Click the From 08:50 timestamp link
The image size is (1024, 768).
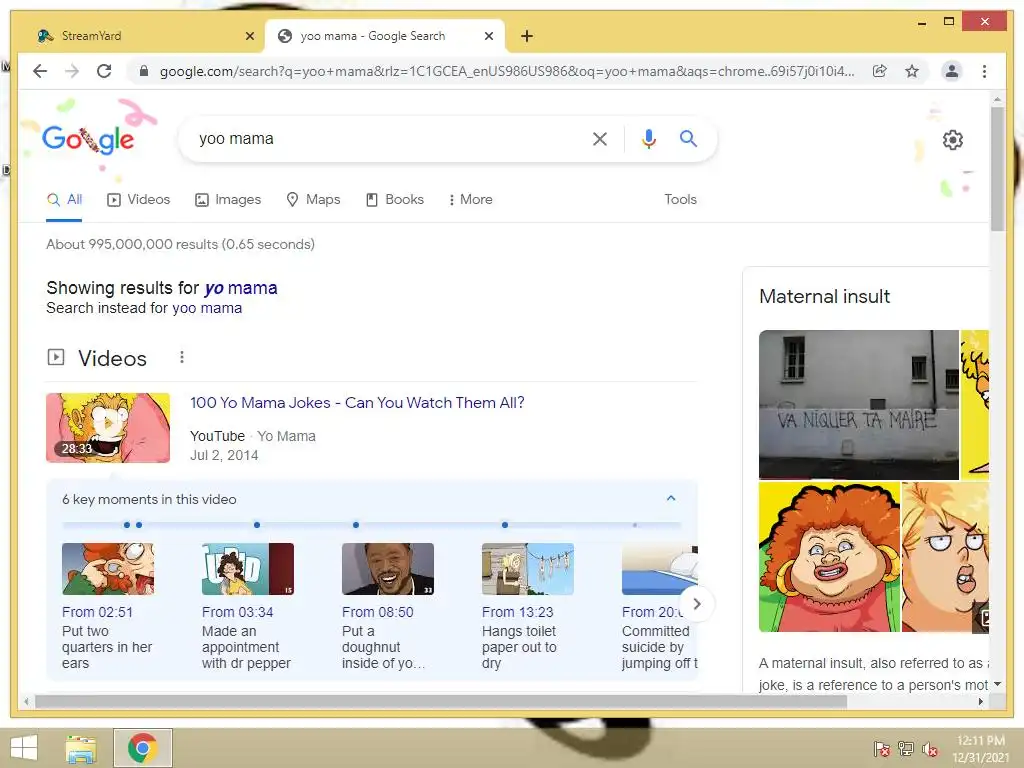pyautogui.click(x=377, y=613)
